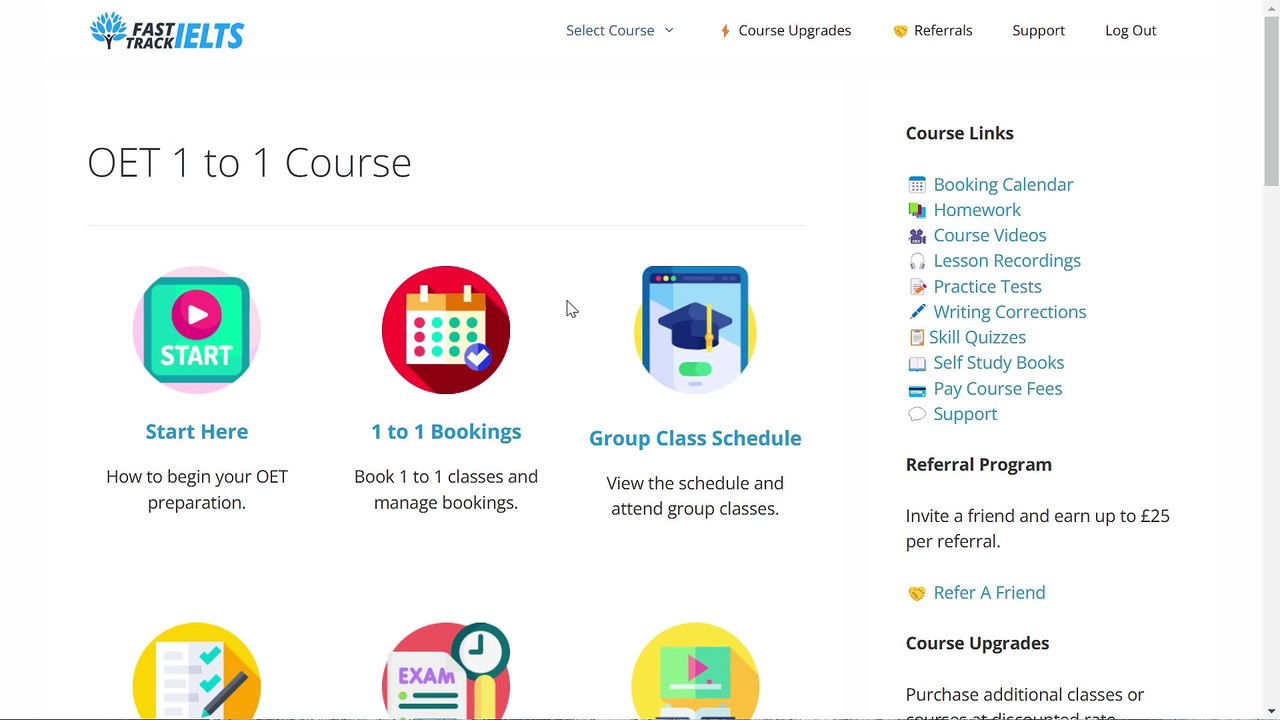Go to Support in the top navigation
The image size is (1280, 720).
click(1038, 30)
